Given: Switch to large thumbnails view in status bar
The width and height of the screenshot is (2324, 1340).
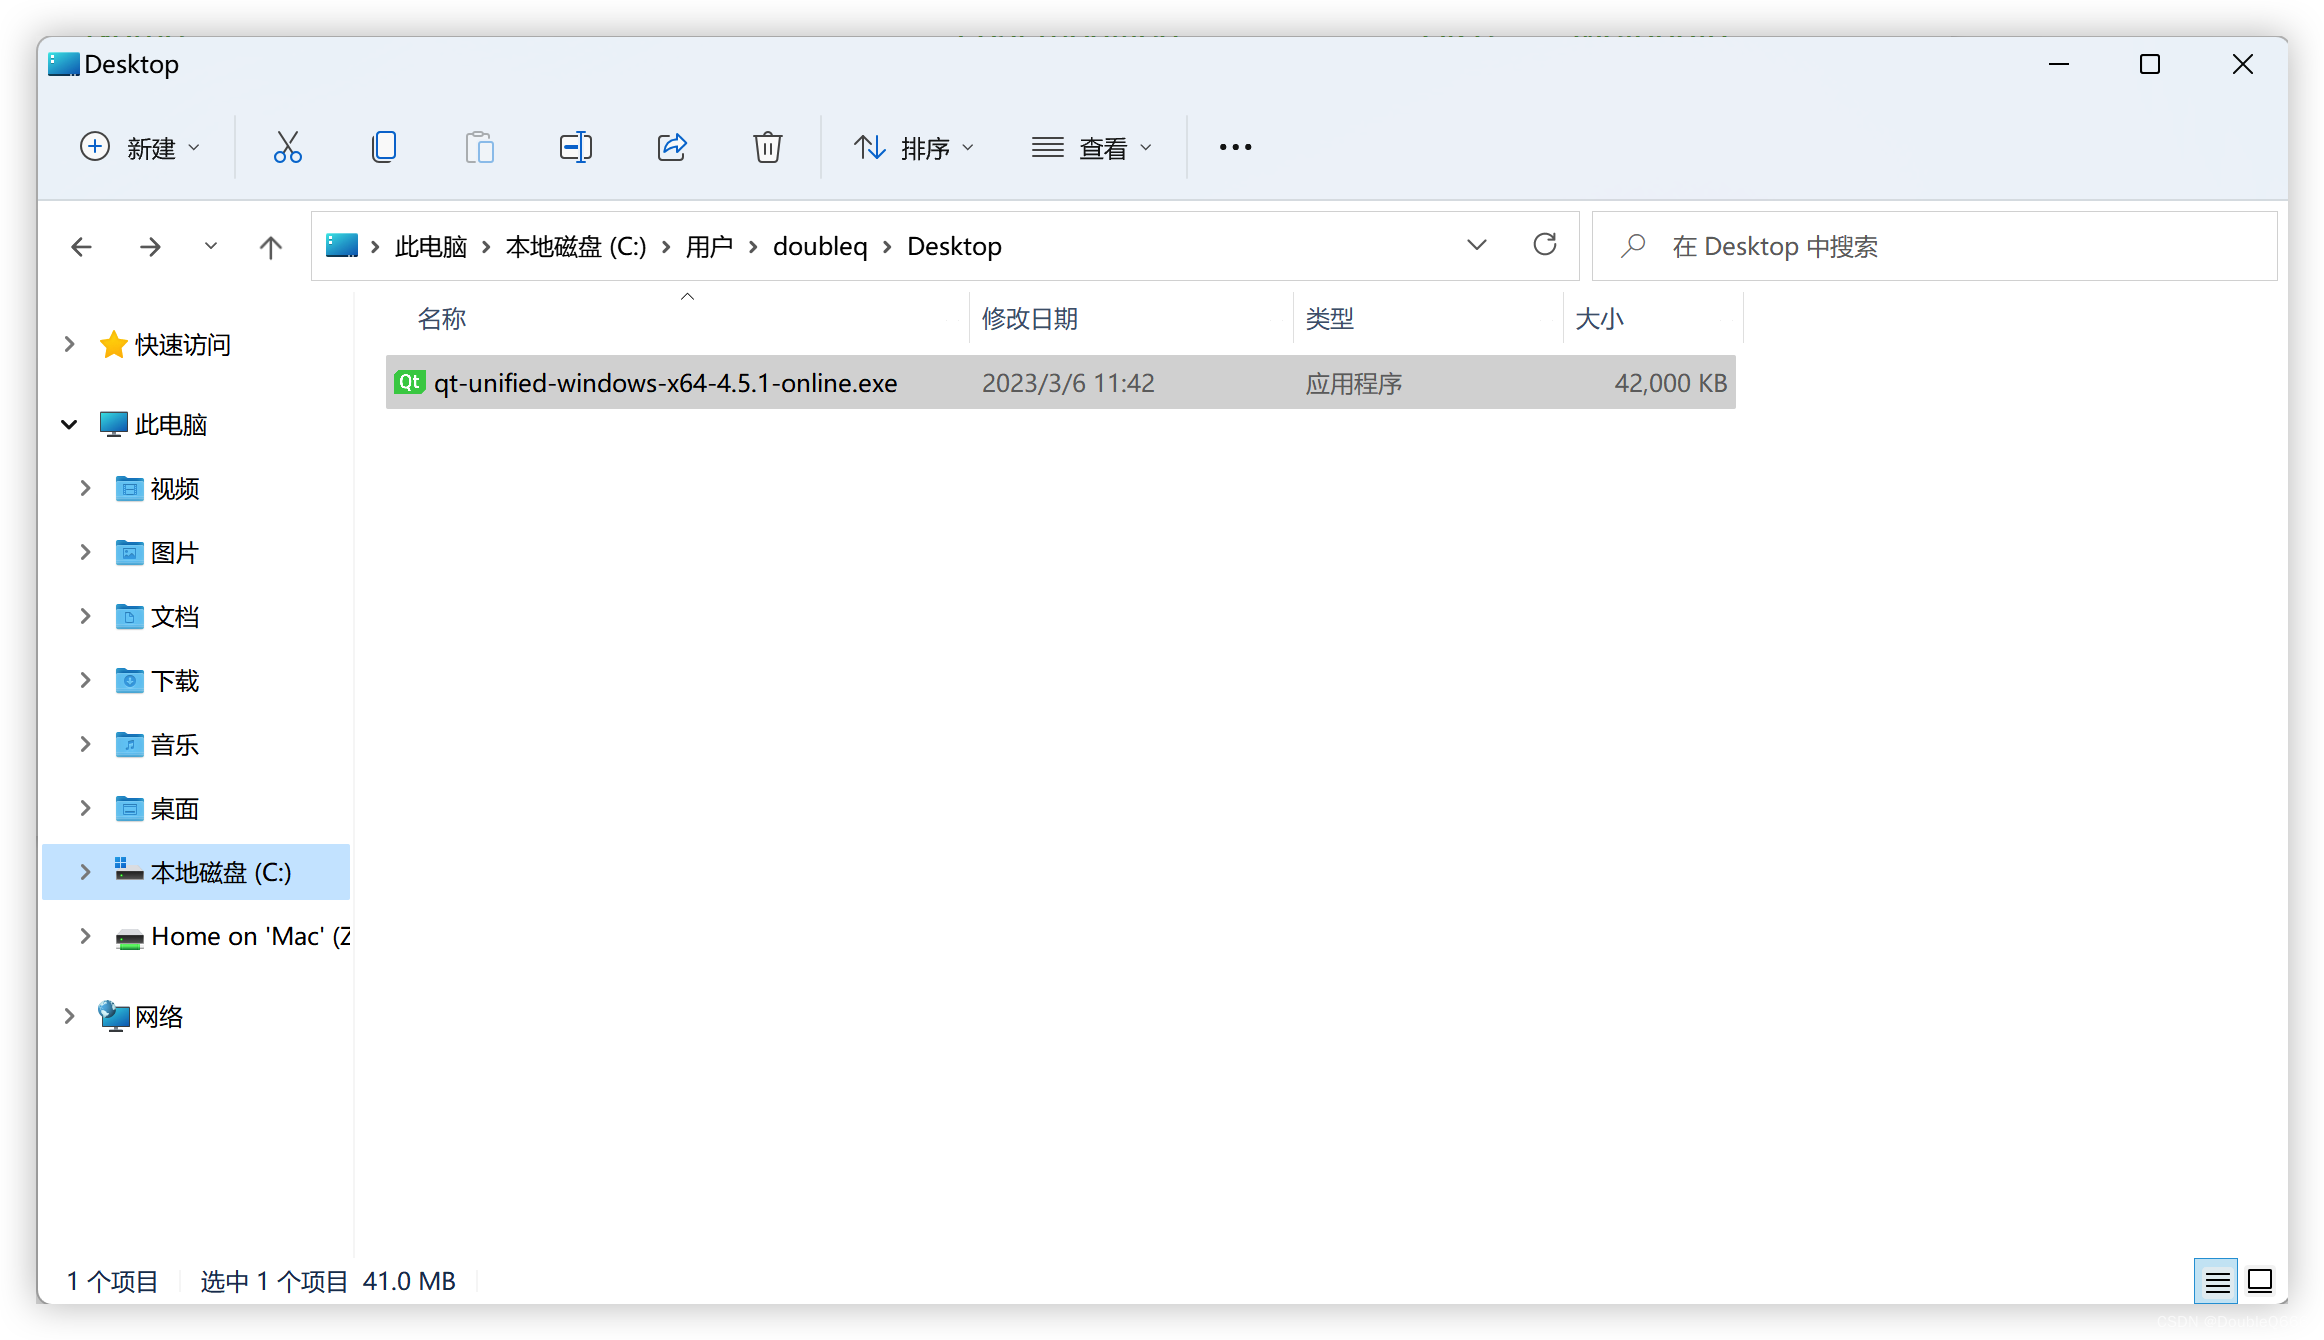Looking at the screenshot, I should pyautogui.click(x=2260, y=1281).
